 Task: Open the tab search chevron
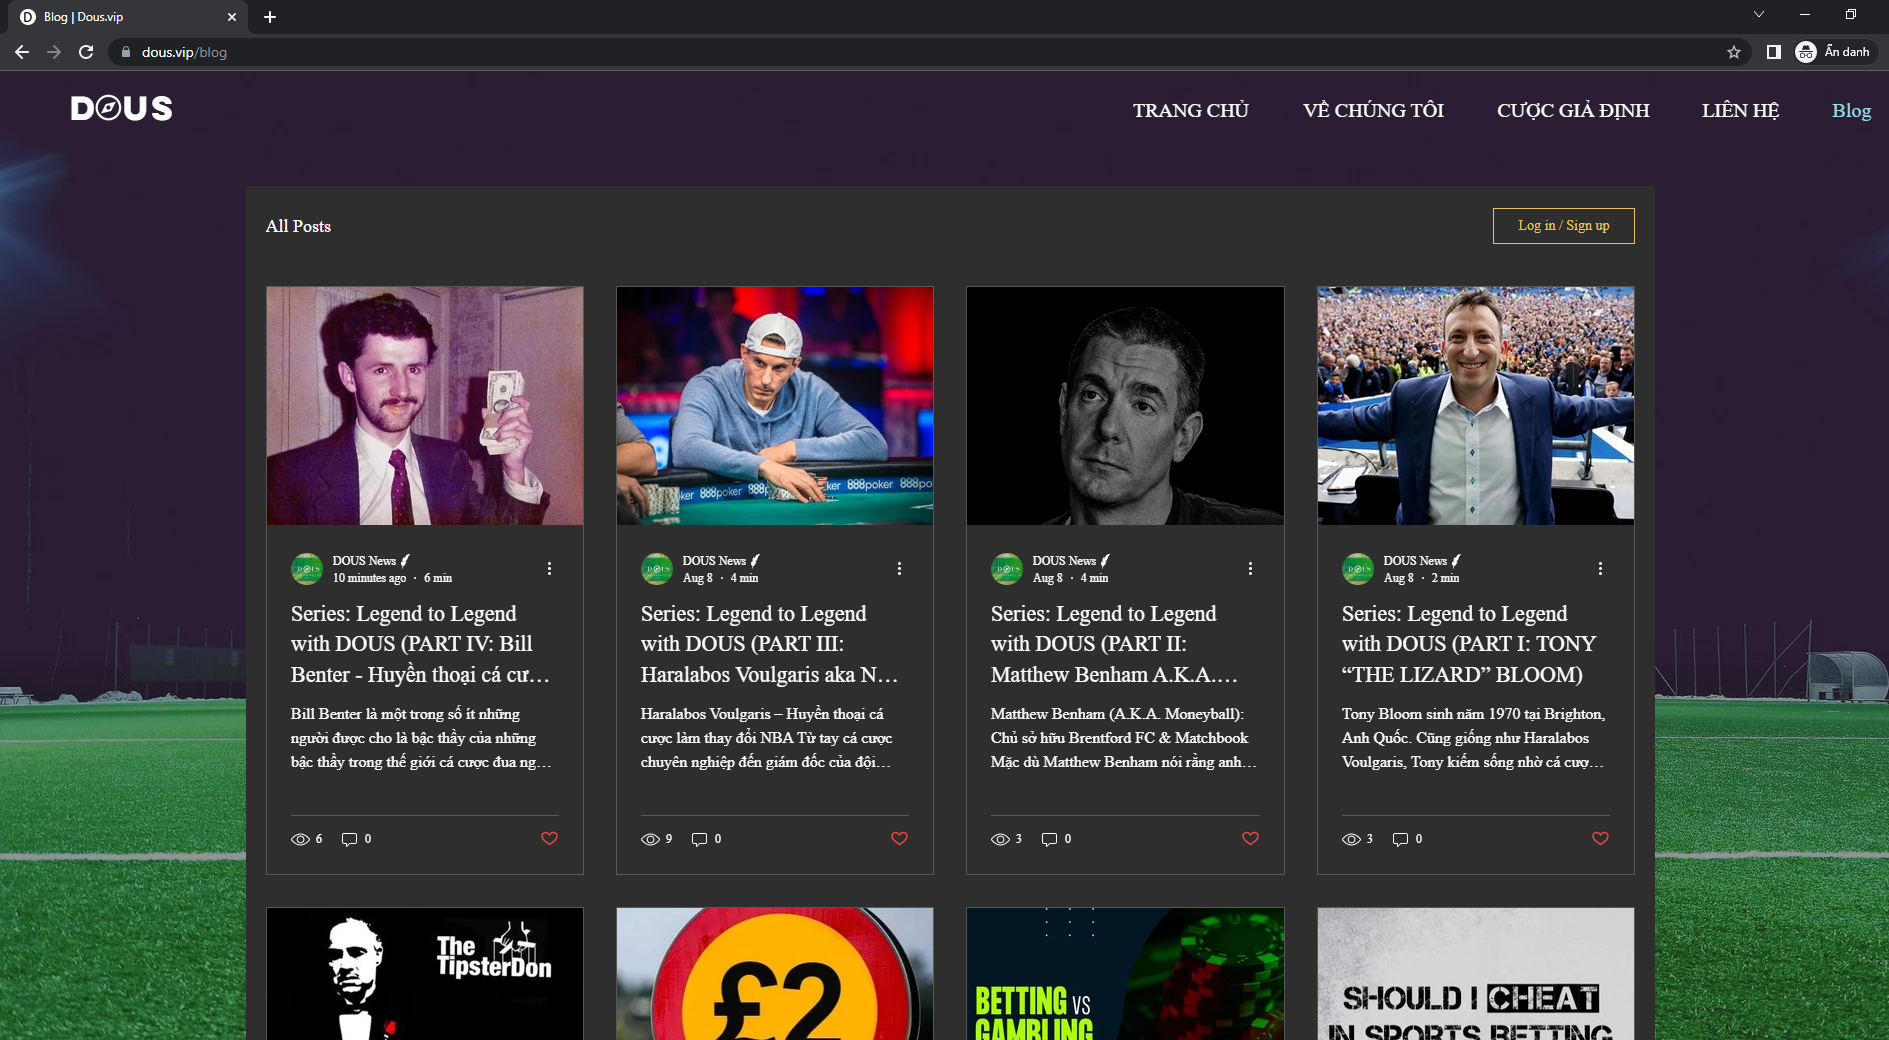click(1759, 15)
